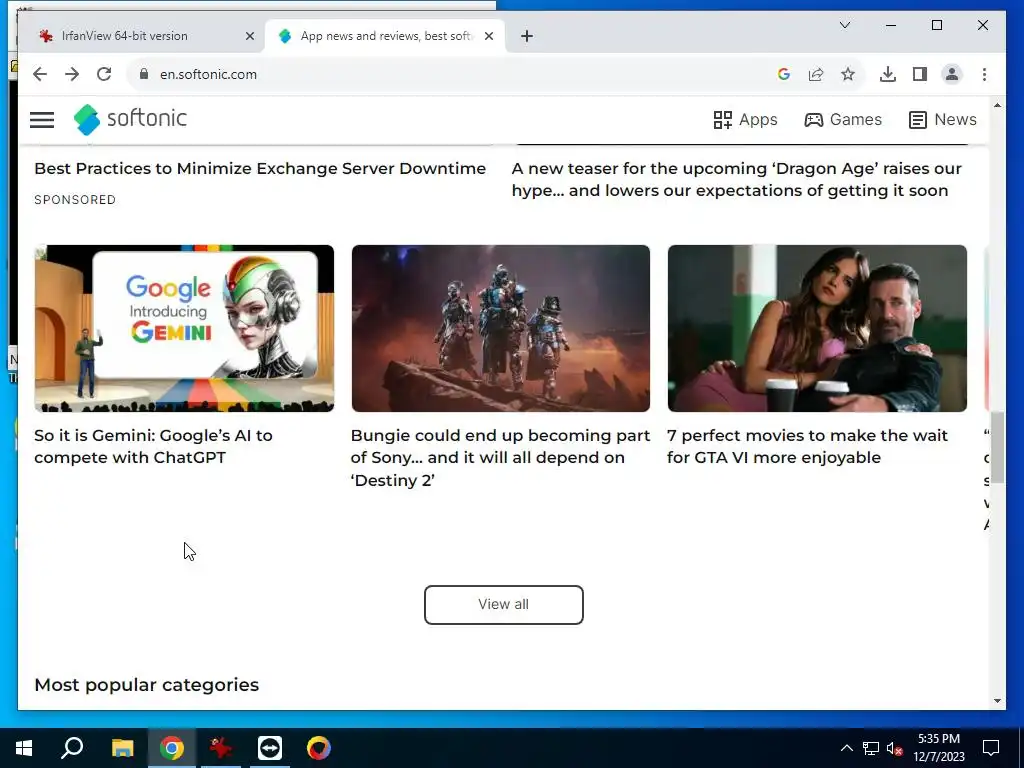Open the Windows Start menu
Screen dimensions: 1024x768
24,748
